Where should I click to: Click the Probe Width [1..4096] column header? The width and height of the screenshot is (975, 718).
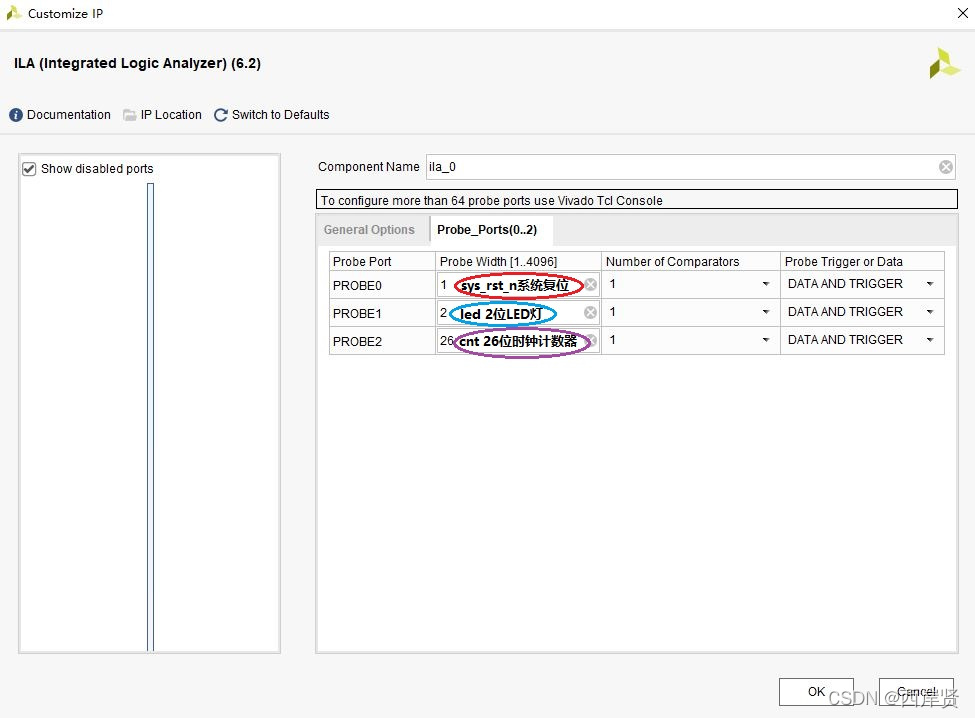[518, 262]
